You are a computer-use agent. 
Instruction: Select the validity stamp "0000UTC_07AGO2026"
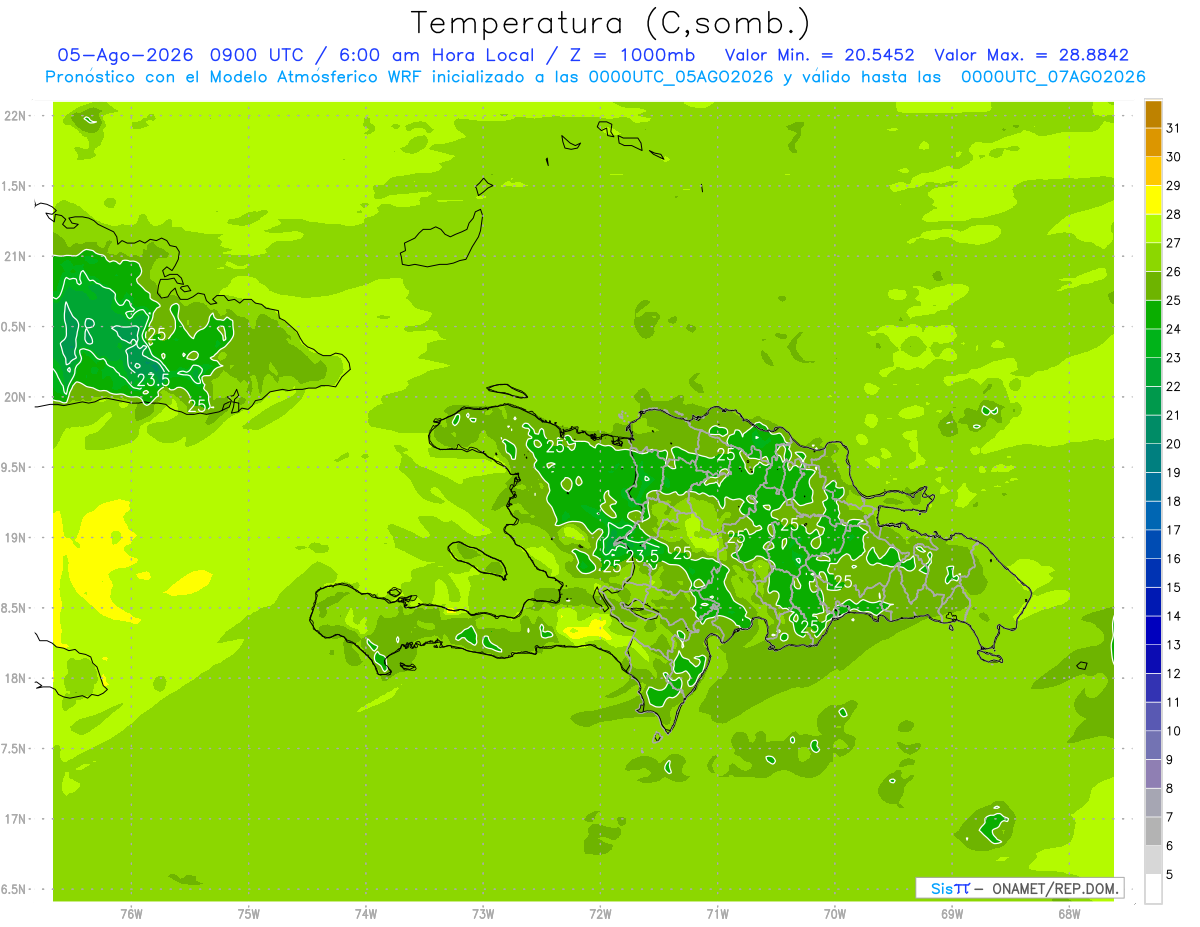[x=1053, y=77]
